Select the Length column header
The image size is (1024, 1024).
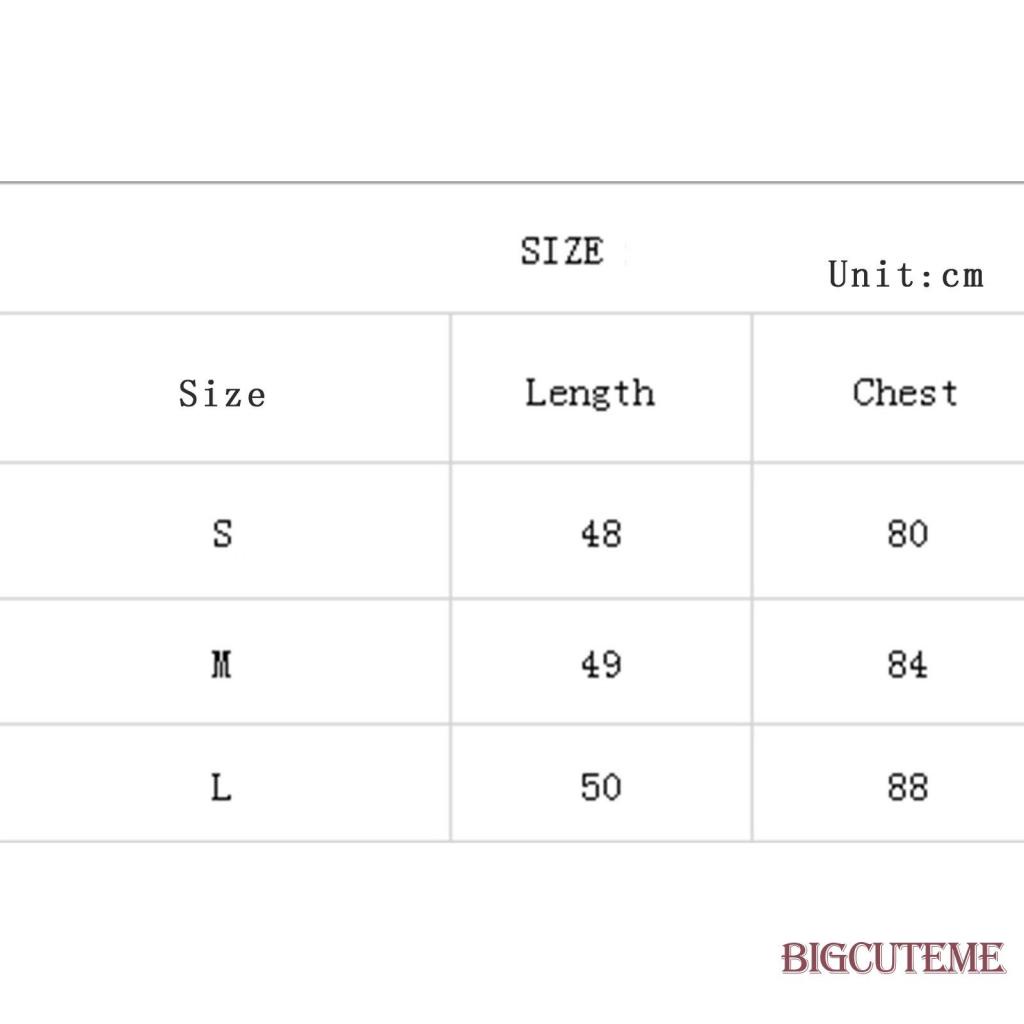coord(590,392)
